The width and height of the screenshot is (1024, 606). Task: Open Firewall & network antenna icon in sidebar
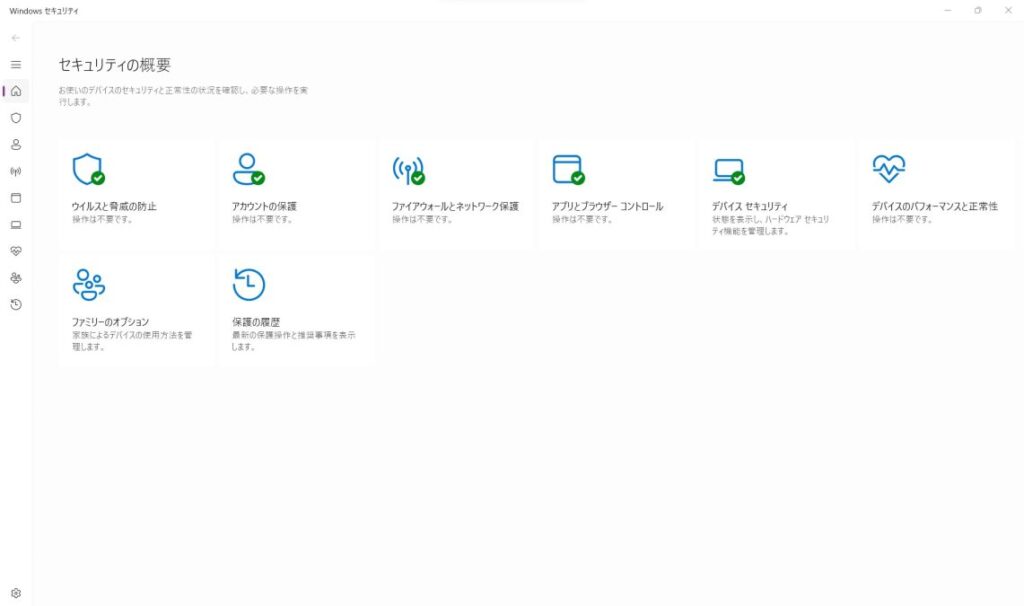coord(16,171)
